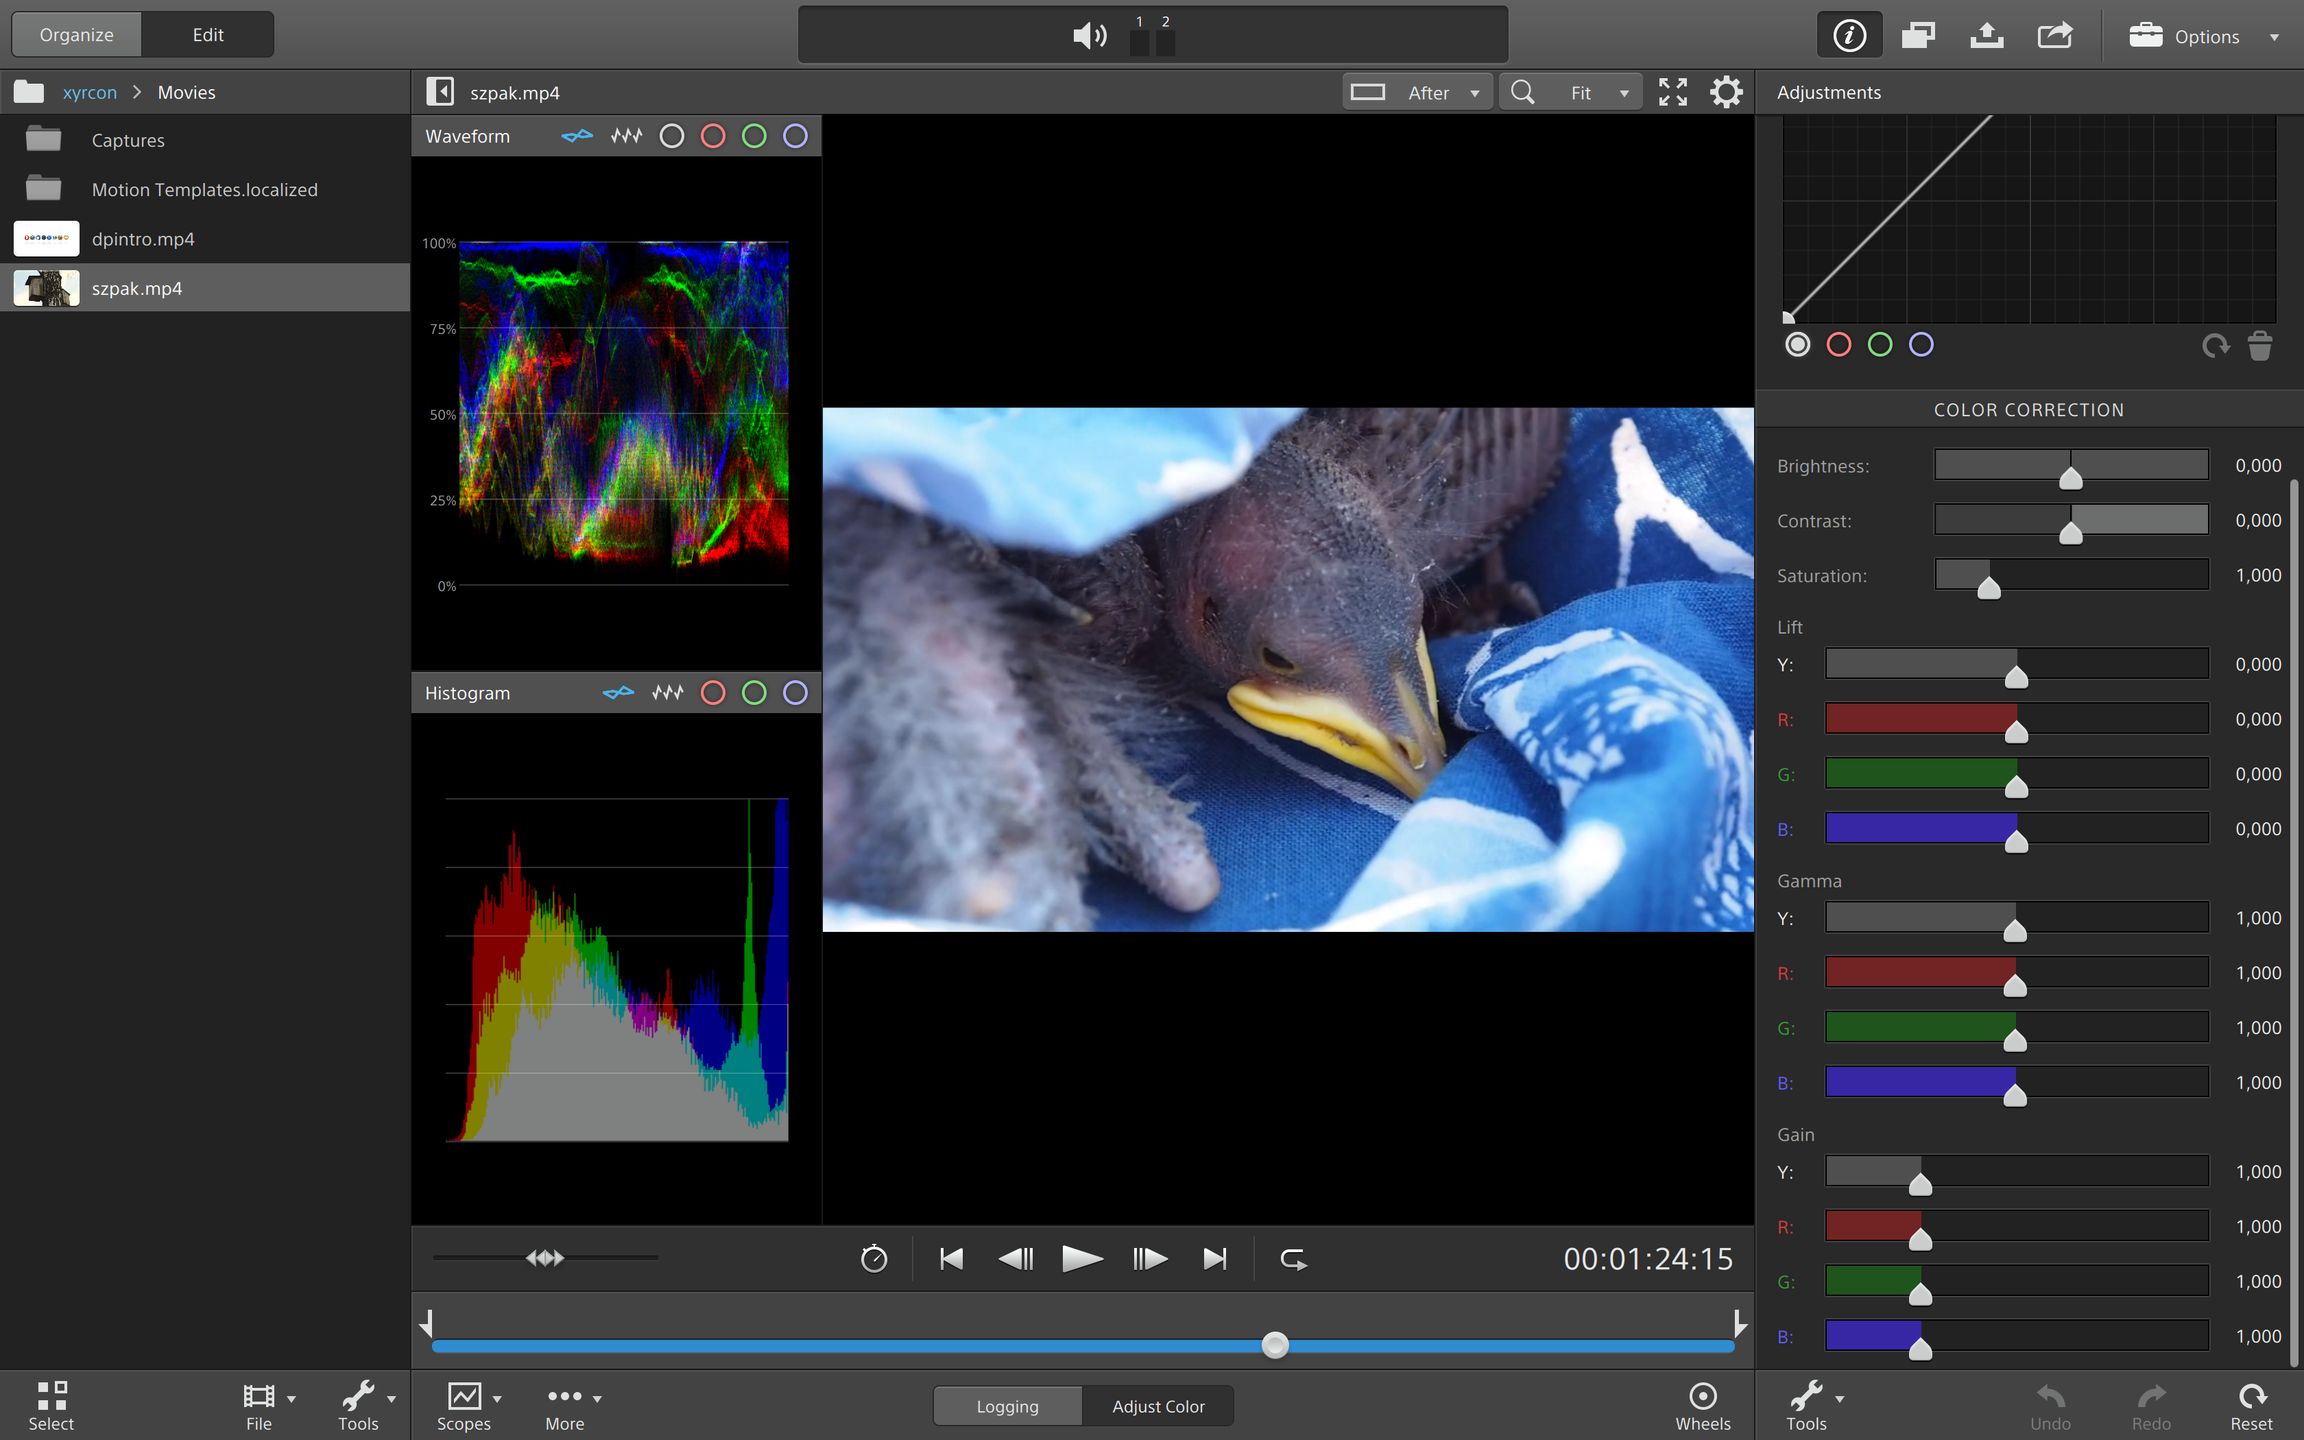
Task: Click the viewer settings gear icon
Action: [x=1726, y=92]
